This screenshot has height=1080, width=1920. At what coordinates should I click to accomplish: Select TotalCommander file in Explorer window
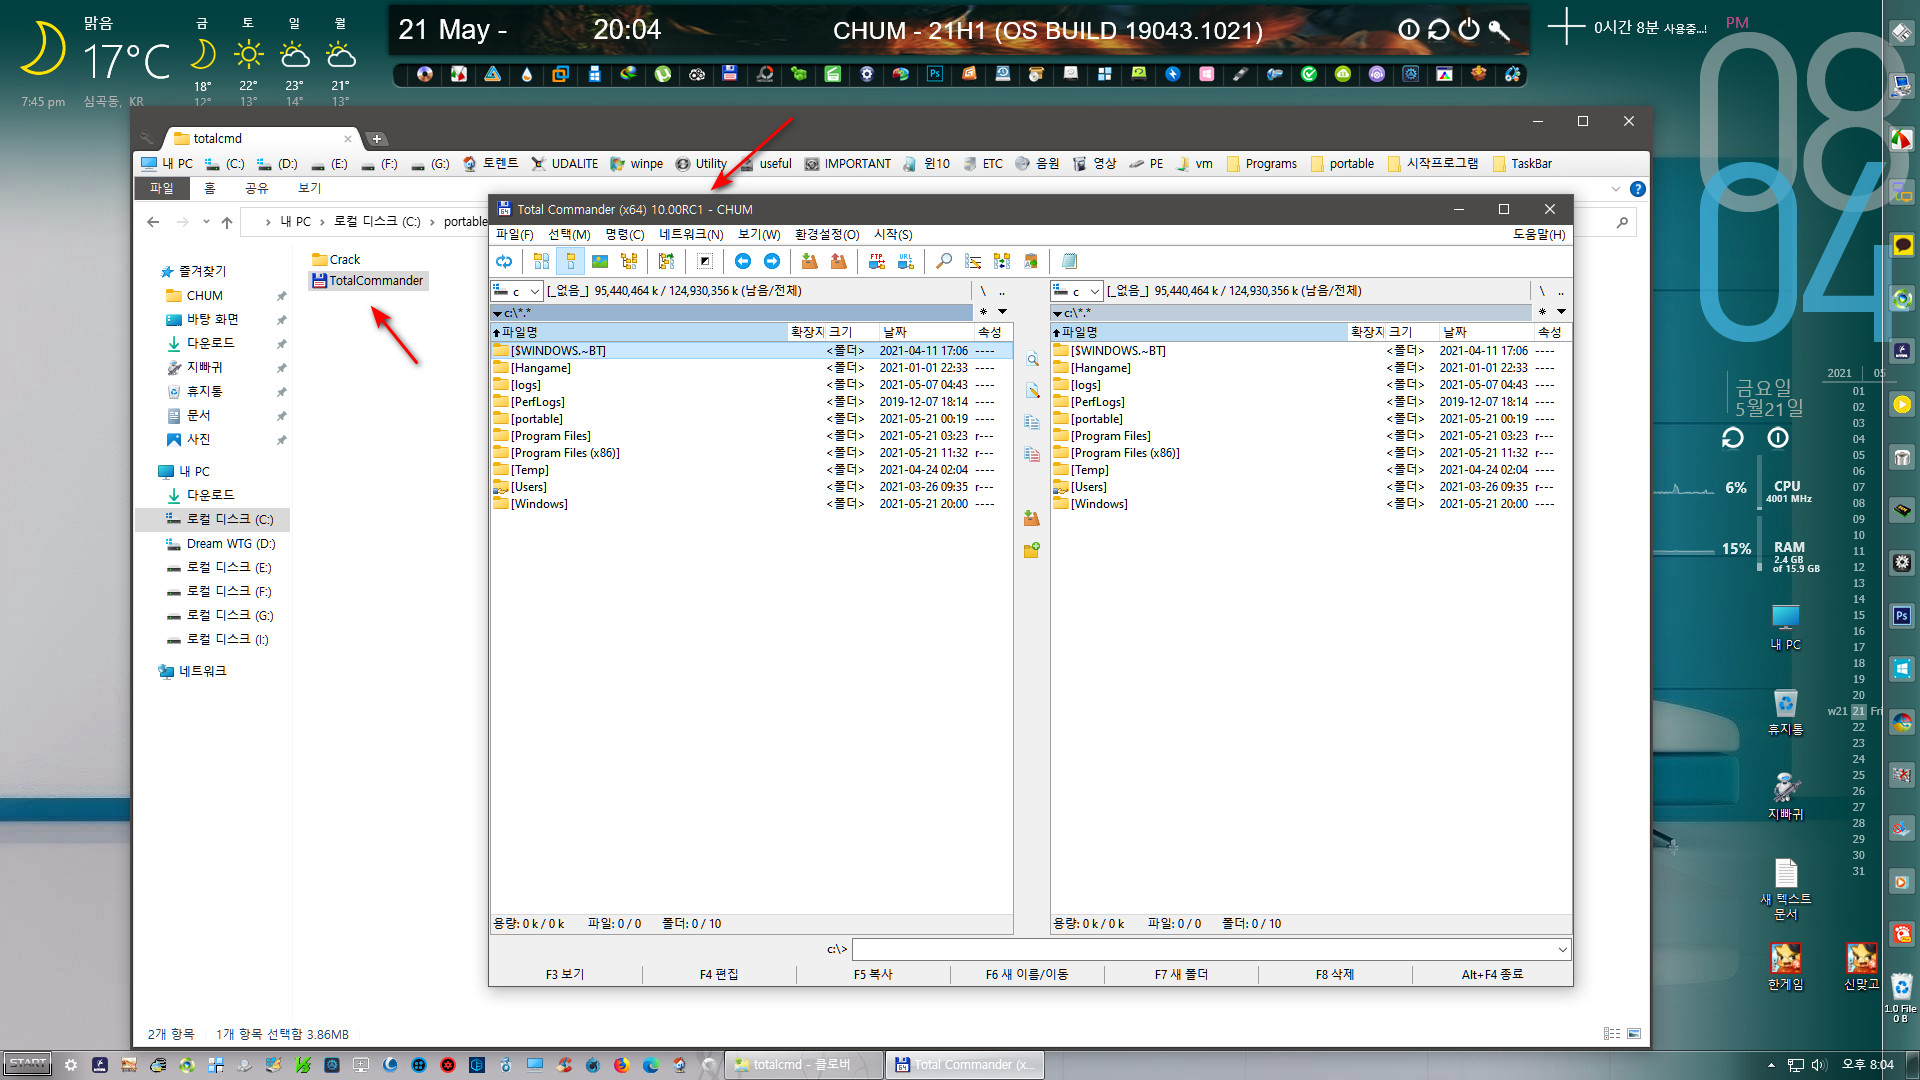[368, 281]
